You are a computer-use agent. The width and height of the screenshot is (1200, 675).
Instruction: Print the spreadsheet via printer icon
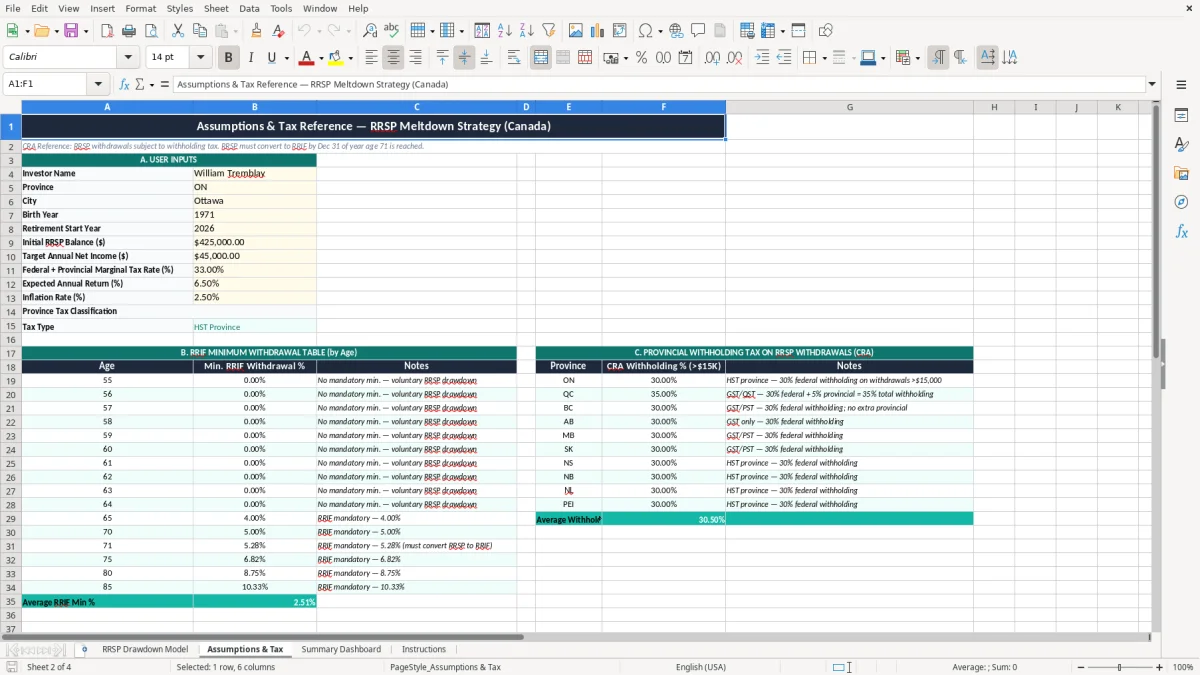pyautogui.click(x=128, y=31)
